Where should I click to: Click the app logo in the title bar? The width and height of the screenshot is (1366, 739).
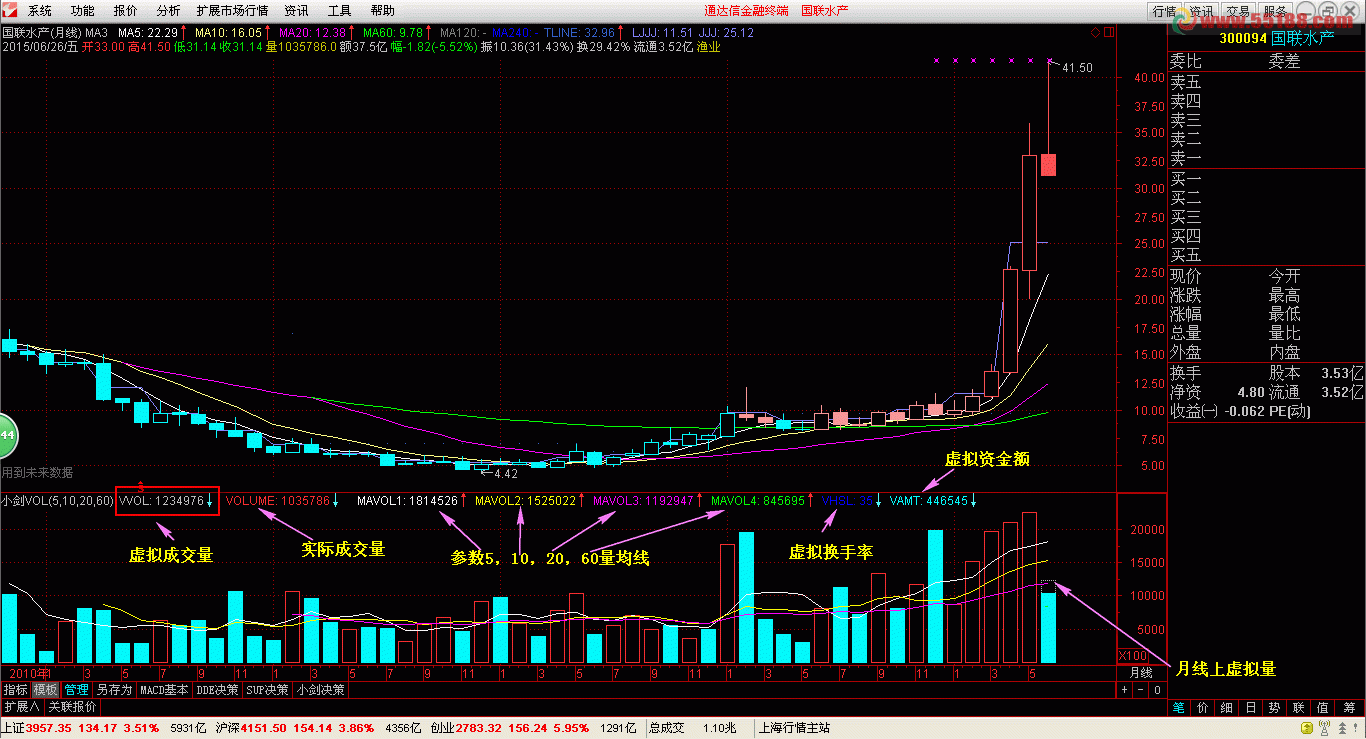point(11,10)
